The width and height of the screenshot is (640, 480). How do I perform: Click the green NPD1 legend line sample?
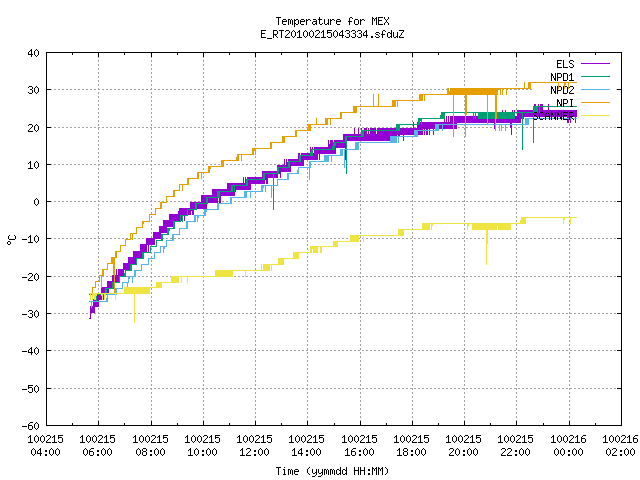coord(595,76)
